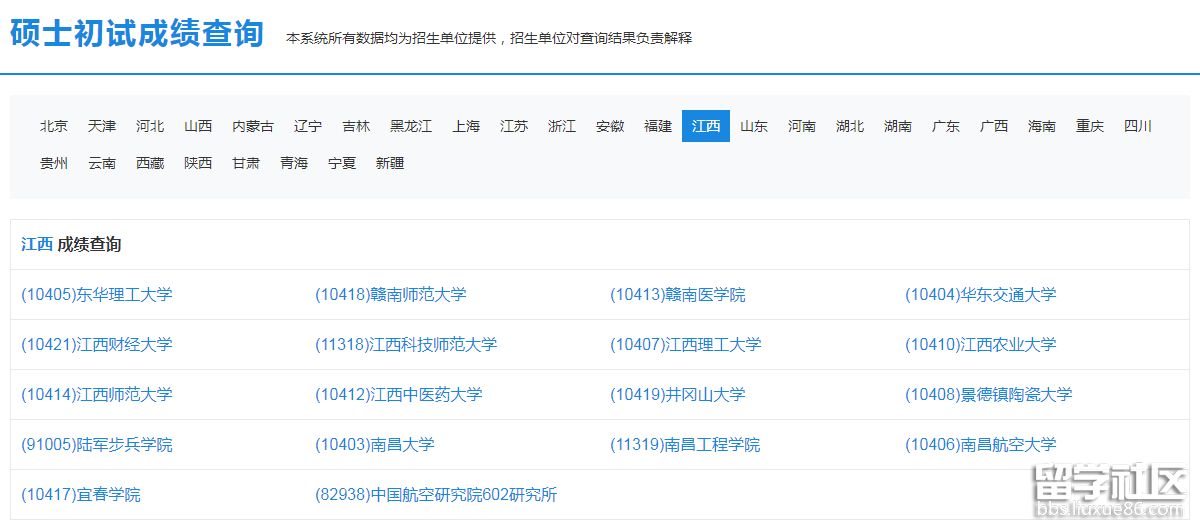Switch to 山西 province
The image size is (1200, 531).
(198, 126)
